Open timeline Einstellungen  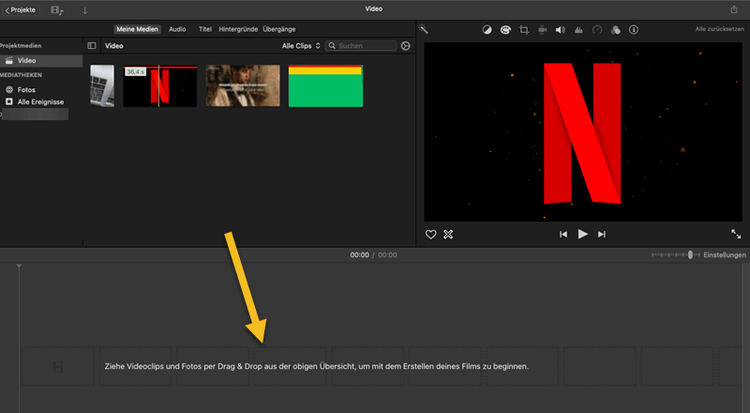[x=724, y=255]
